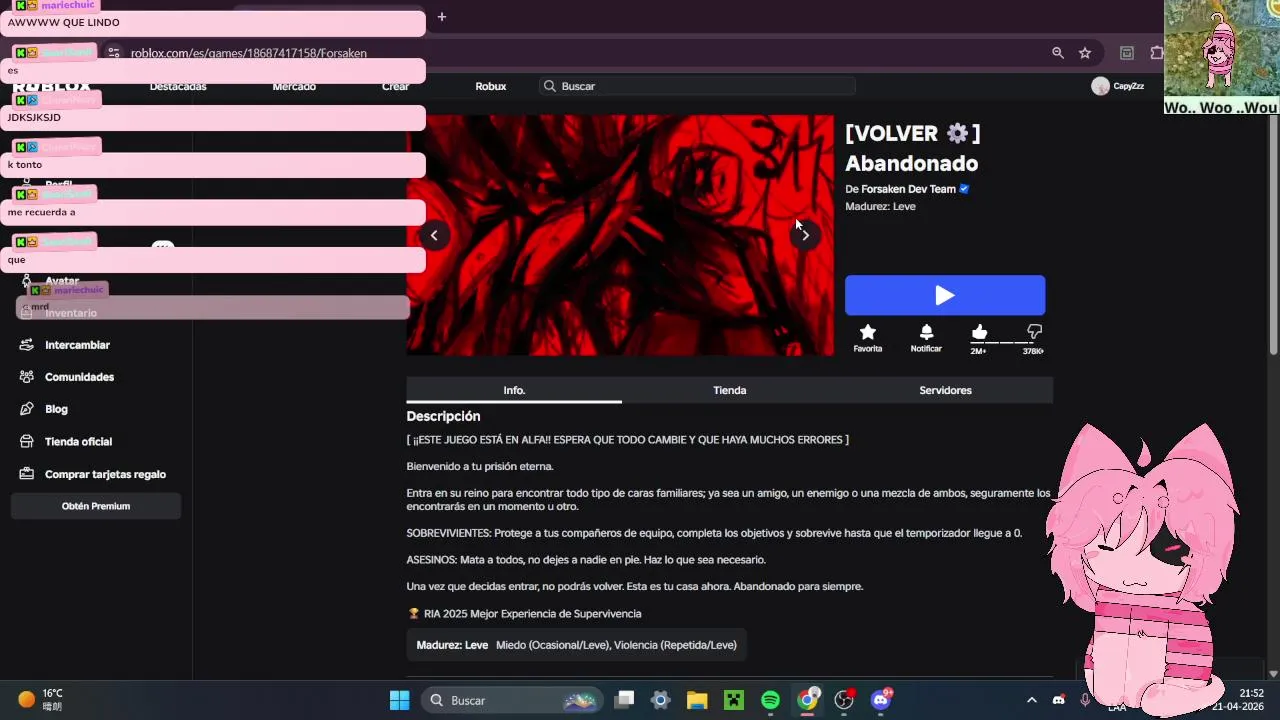The width and height of the screenshot is (1280, 720).
Task: Open the Destacadas menu in Roblox header
Action: click(178, 86)
